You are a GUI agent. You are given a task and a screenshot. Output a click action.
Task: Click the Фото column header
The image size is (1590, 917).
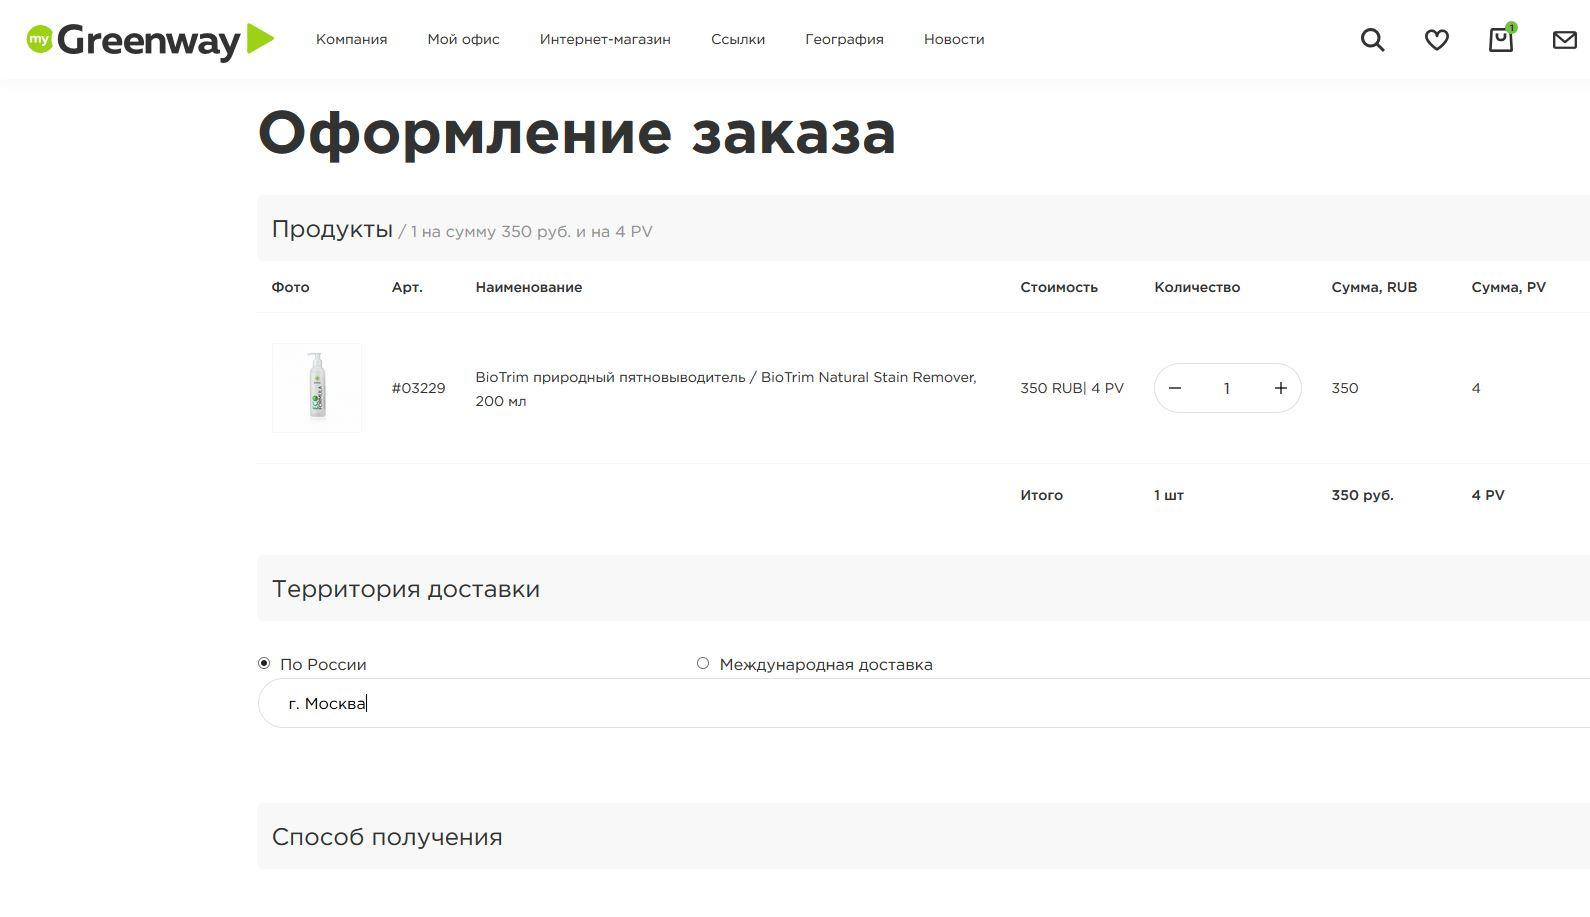click(x=290, y=287)
